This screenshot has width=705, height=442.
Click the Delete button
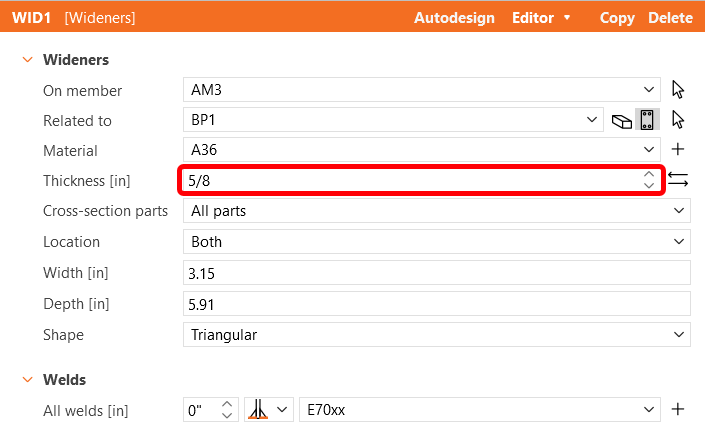pos(670,17)
